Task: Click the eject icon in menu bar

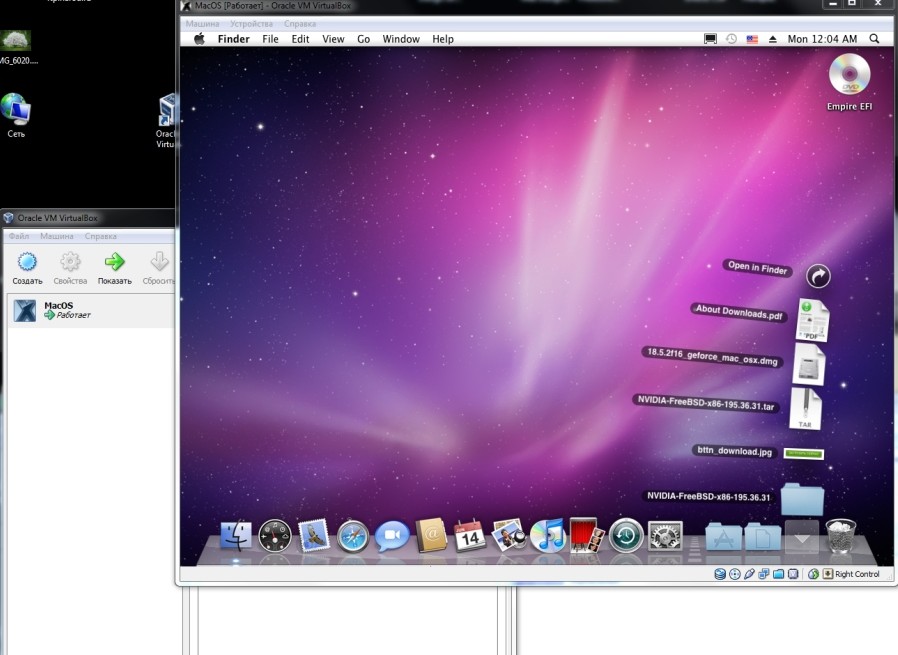Action: [773, 39]
